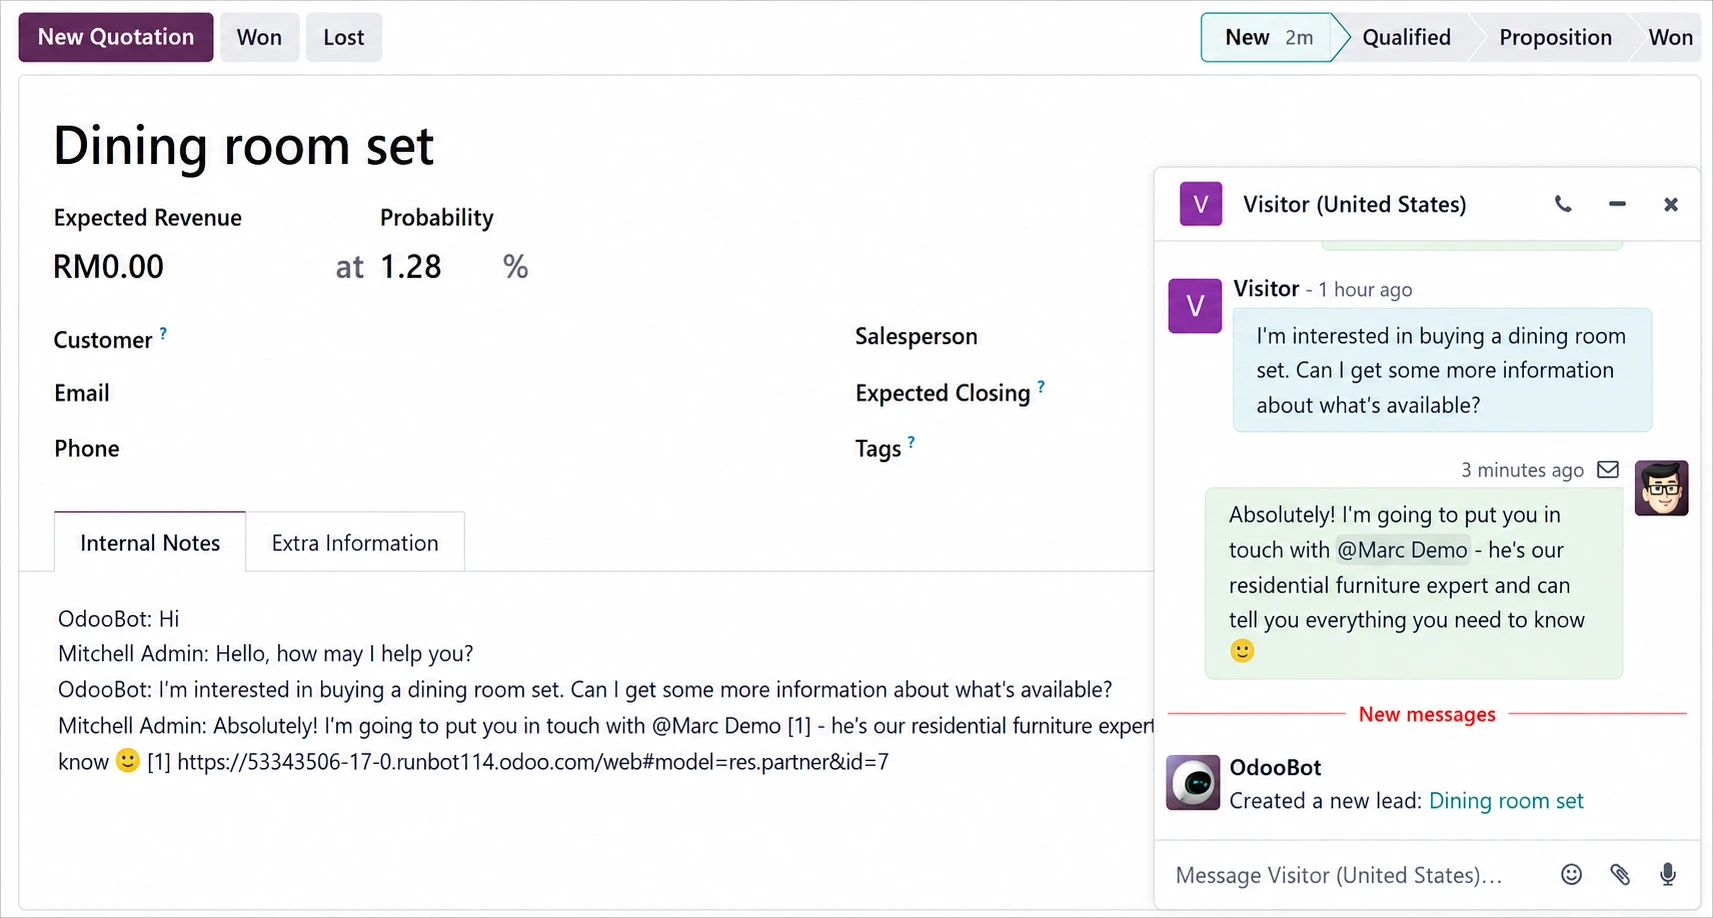Minimize the Visitor chat window
The image size is (1713, 918).
1617,205
